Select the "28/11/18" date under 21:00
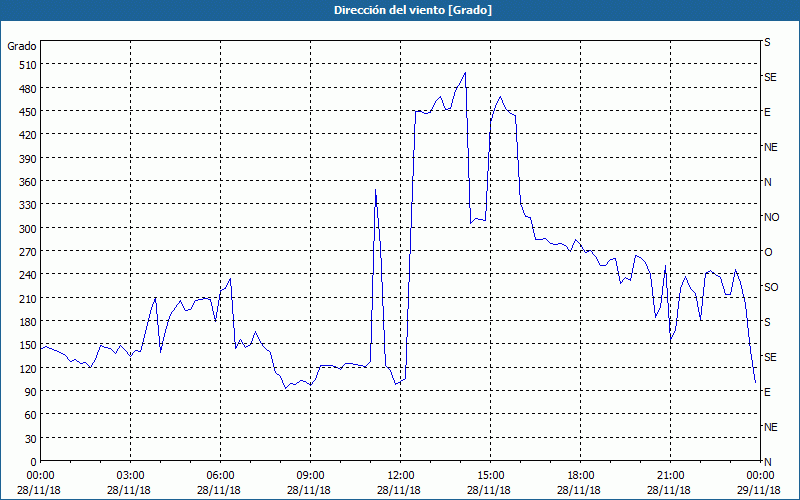The height and width of the screenshot is (500, 800). coord(669,490)
